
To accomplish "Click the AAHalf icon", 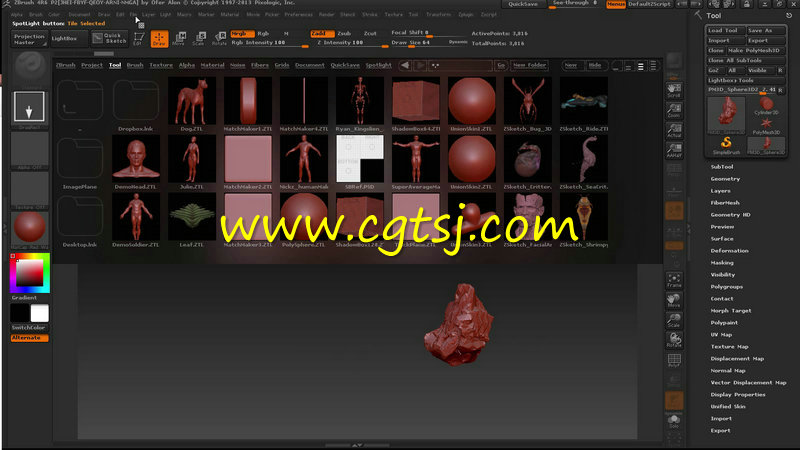I will pos(674,150).
